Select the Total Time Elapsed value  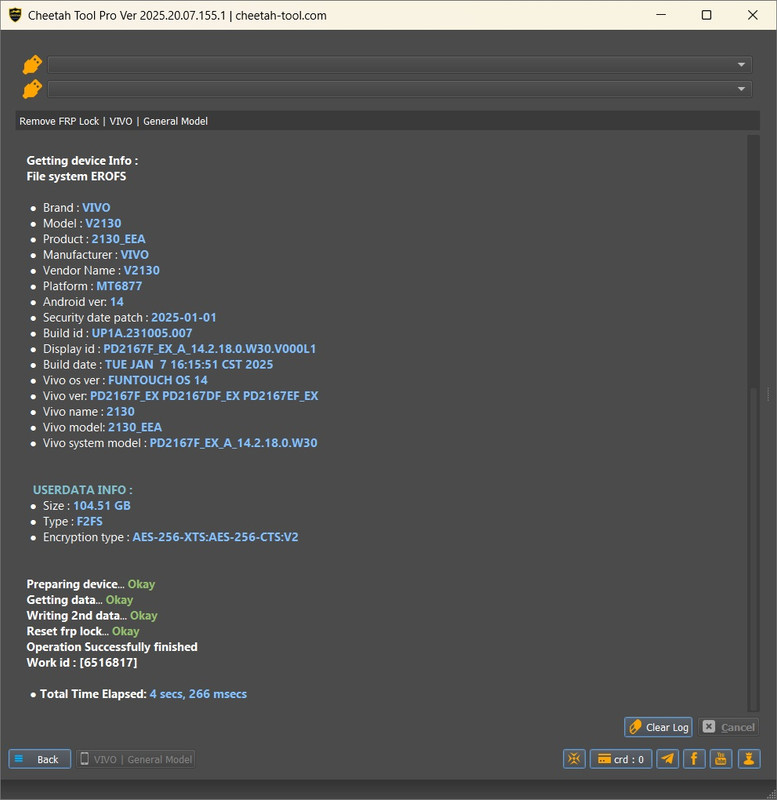198,694
